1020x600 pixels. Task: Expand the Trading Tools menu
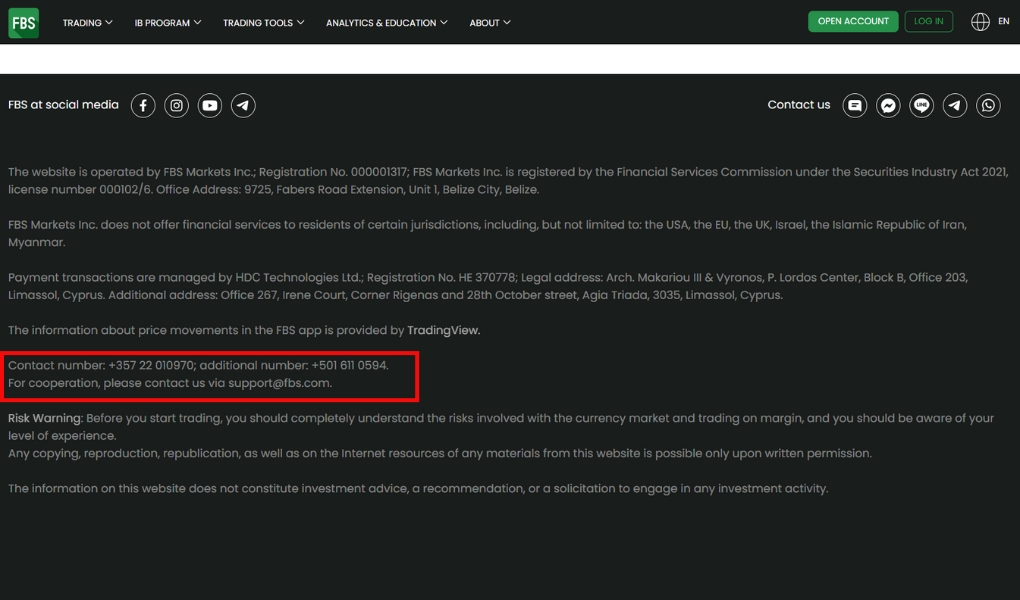[x=263, y=23]
